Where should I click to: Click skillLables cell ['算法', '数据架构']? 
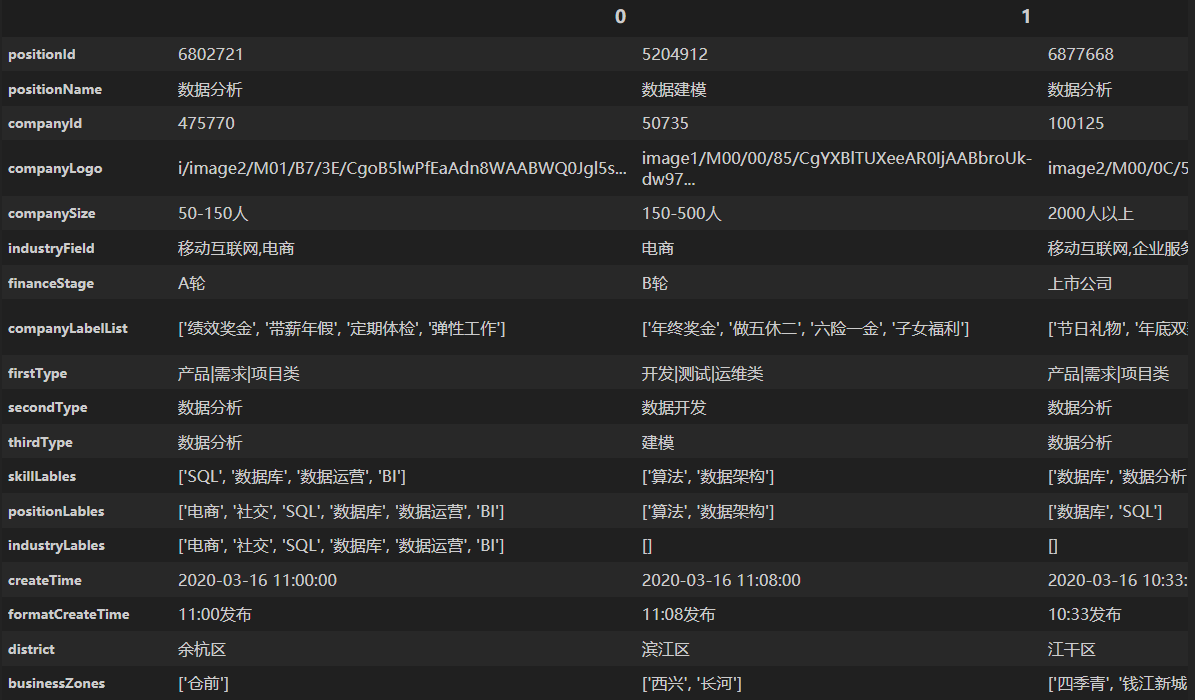[708, 477]
